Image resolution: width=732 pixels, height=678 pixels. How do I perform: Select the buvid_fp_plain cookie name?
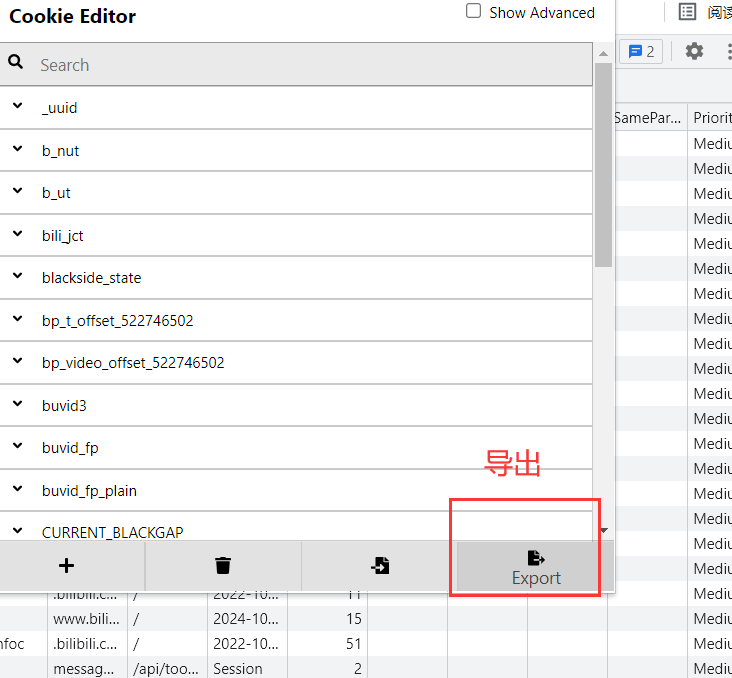point(89,491)
